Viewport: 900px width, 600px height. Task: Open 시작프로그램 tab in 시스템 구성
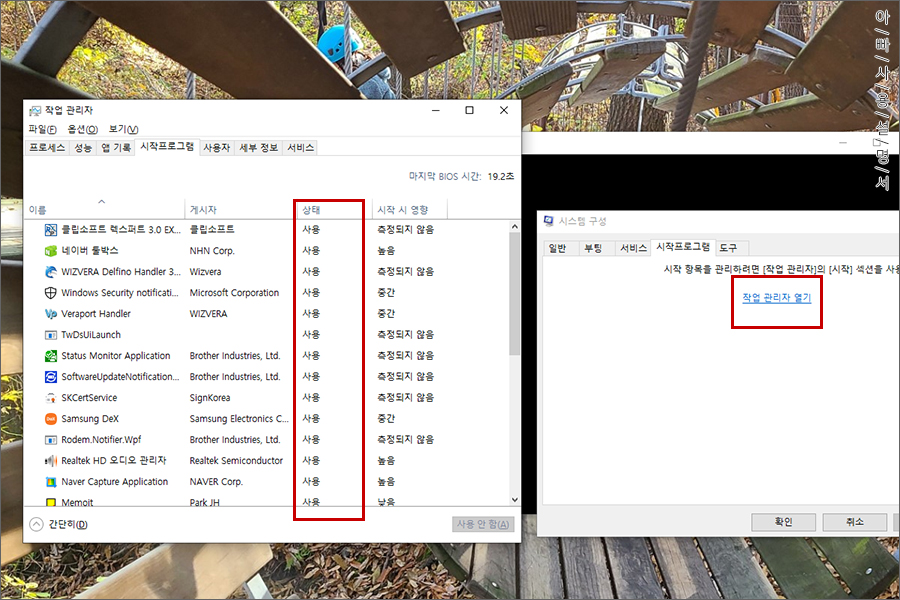coord(683,247)
